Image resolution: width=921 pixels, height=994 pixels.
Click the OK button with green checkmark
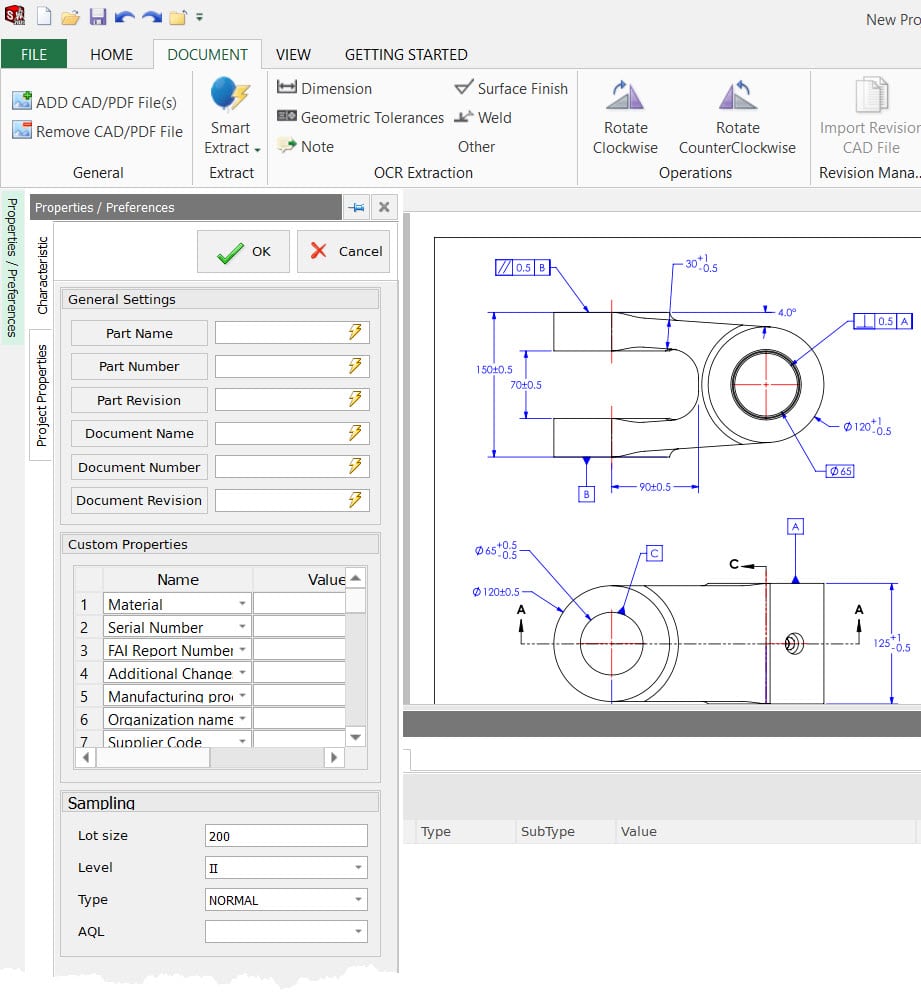243,251
